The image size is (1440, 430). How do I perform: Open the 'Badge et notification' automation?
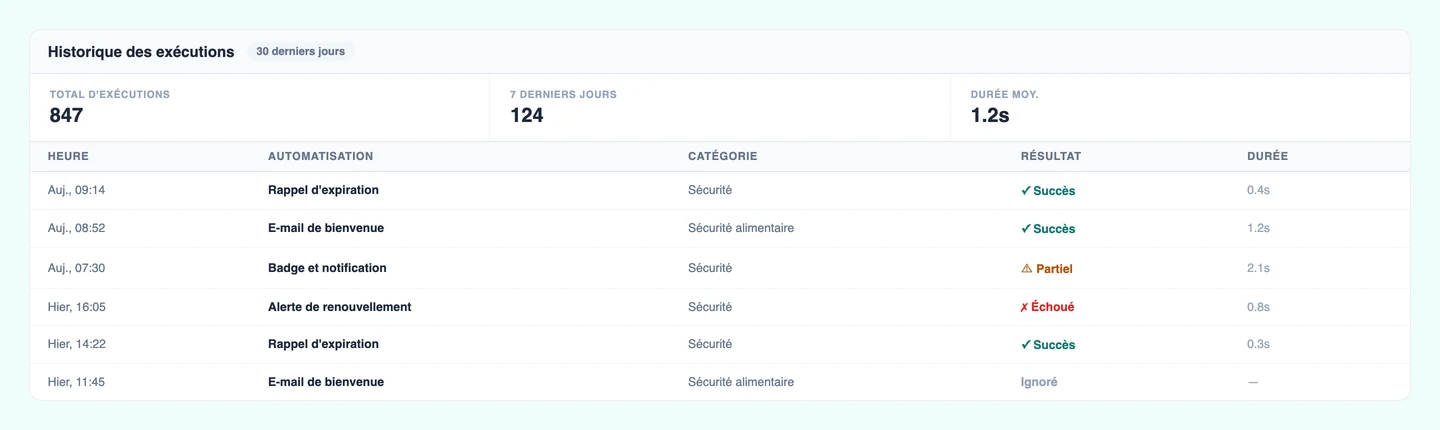click(327, 268)
